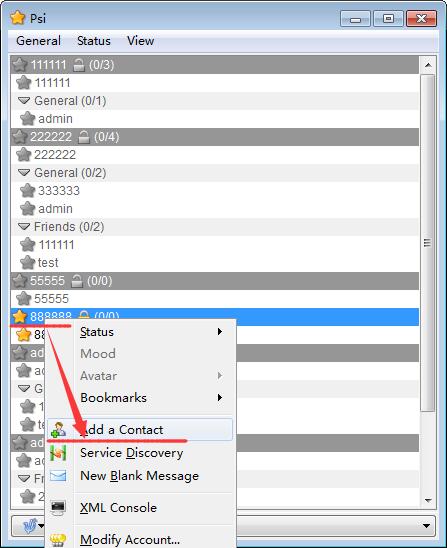Click the XML Console monitor icon

tap(58, 507)
